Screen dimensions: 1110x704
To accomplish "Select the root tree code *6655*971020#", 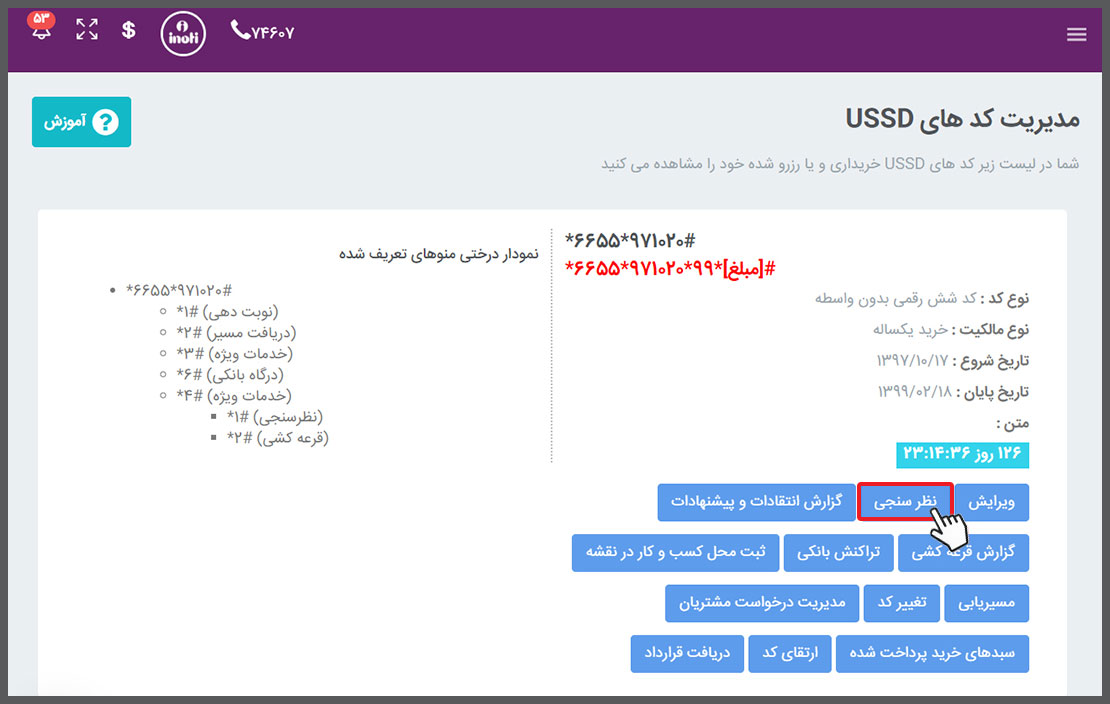I will click(x=179, y=290).
